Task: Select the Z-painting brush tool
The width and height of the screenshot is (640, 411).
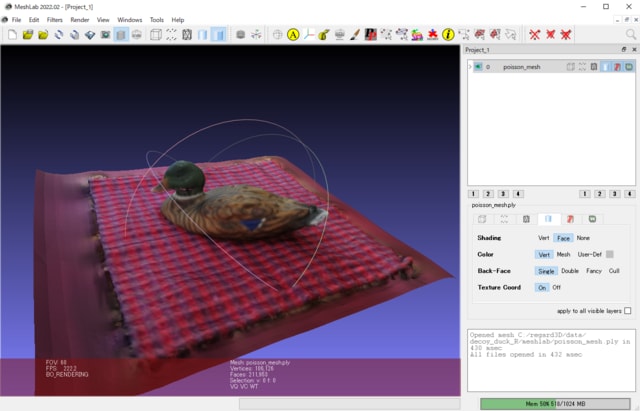Action: click(x=355, y=34)
